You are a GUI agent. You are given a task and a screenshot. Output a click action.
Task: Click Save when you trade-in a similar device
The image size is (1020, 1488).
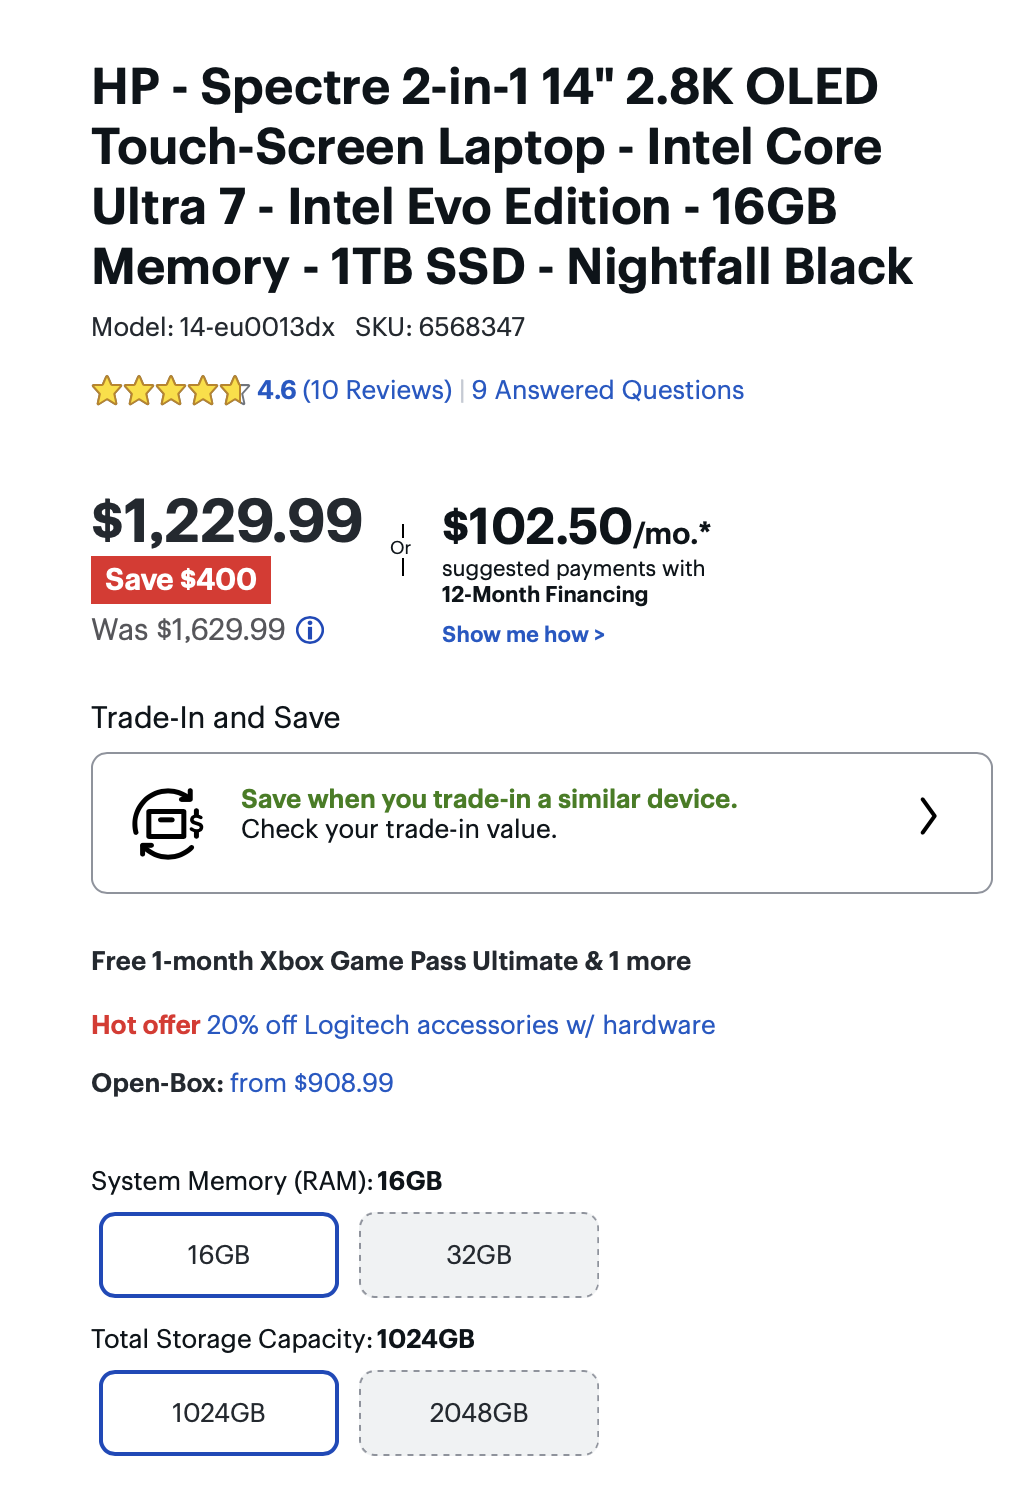pos(489,799)
